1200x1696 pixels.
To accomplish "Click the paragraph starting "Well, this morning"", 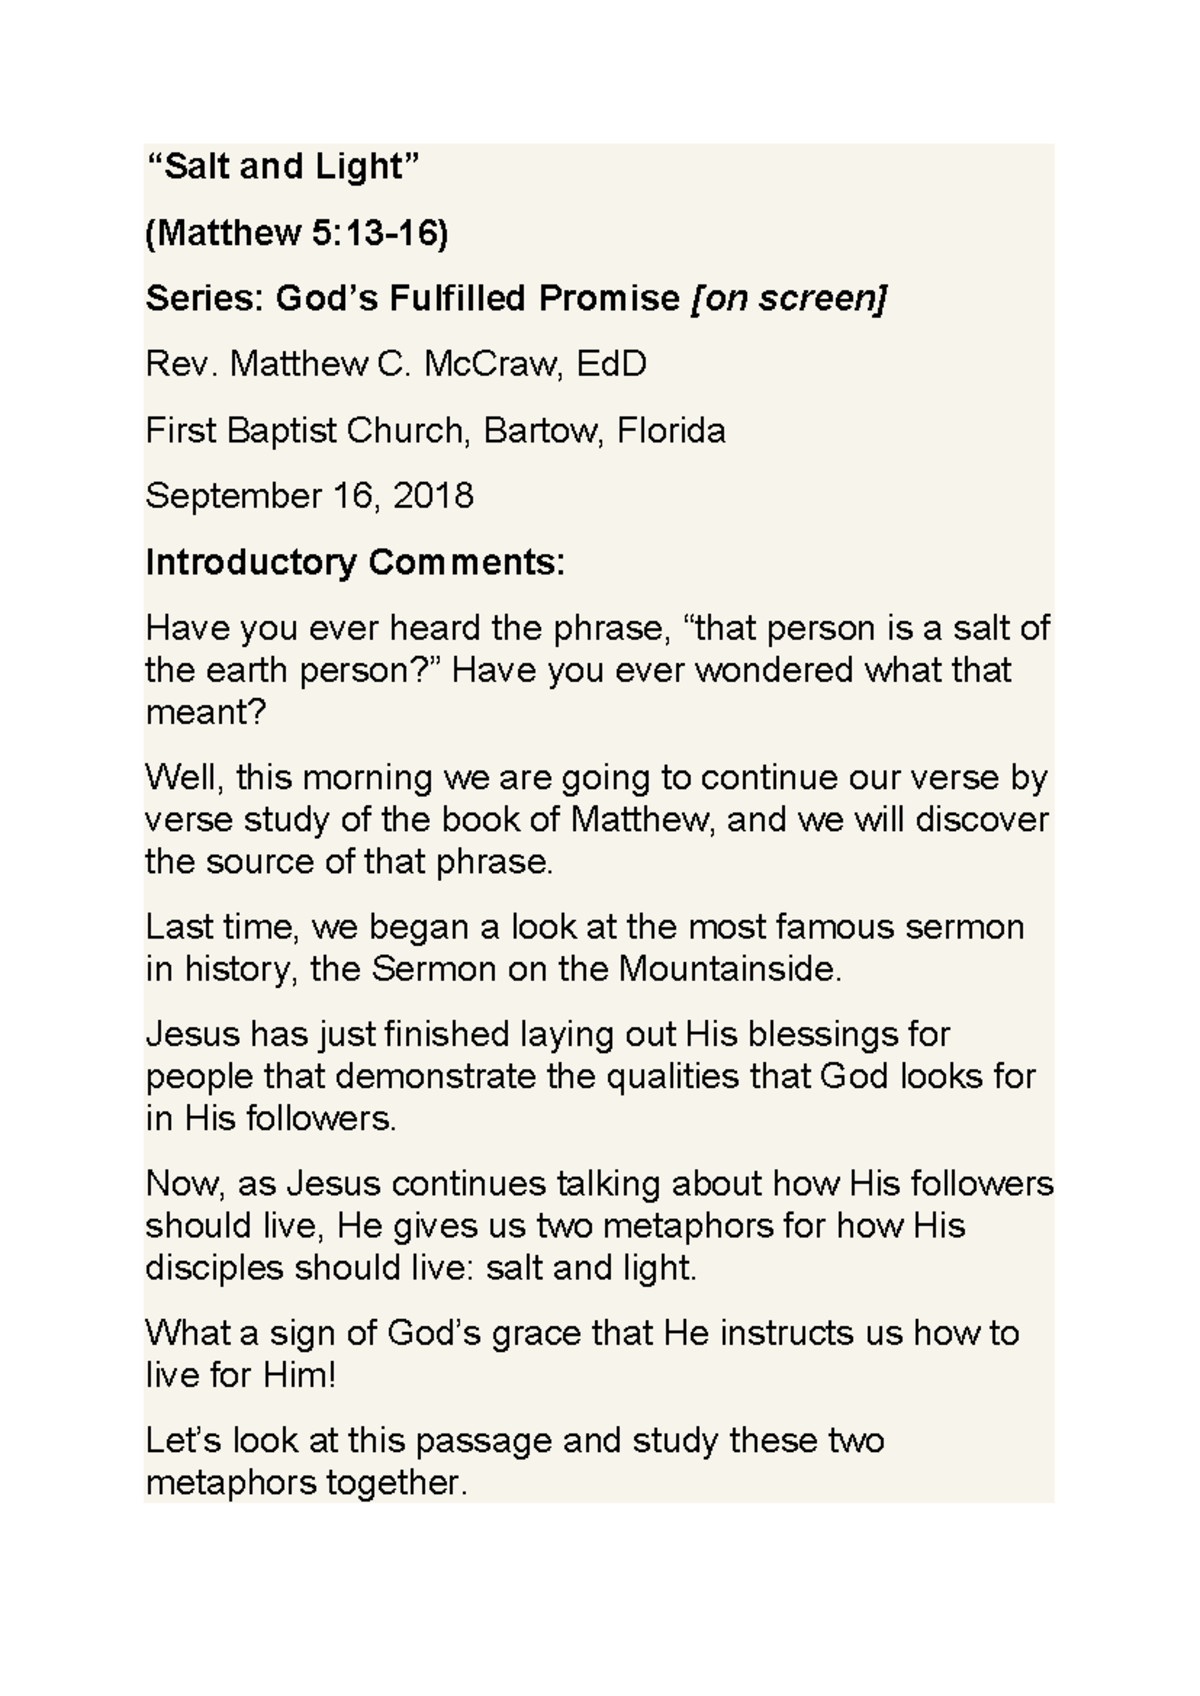I will coord(597,819).
